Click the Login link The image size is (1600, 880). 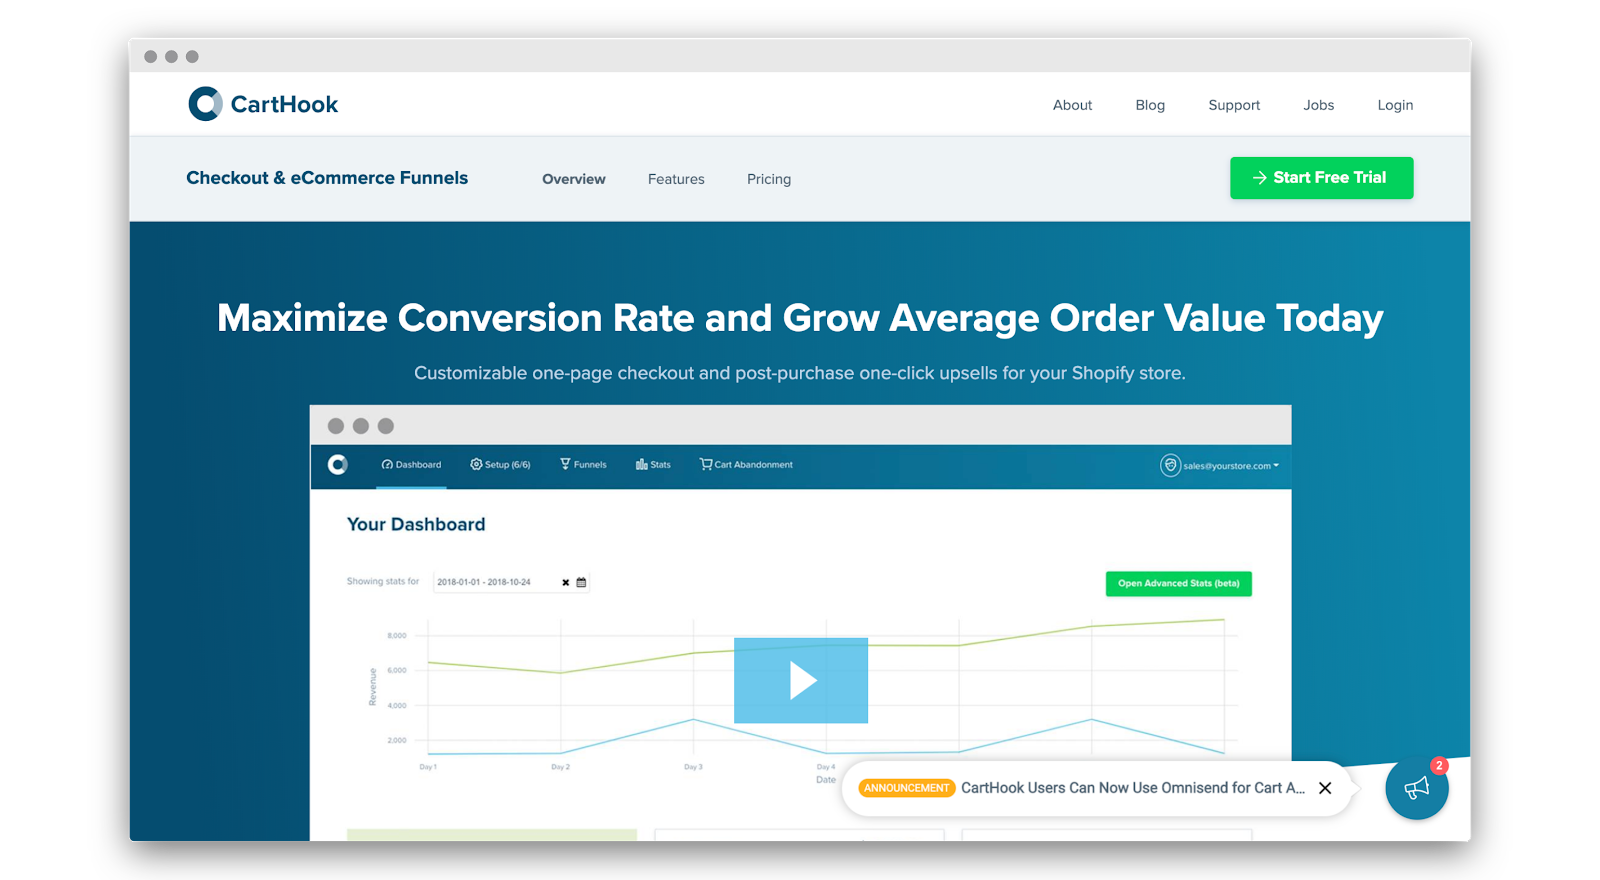pos(1395,105)
